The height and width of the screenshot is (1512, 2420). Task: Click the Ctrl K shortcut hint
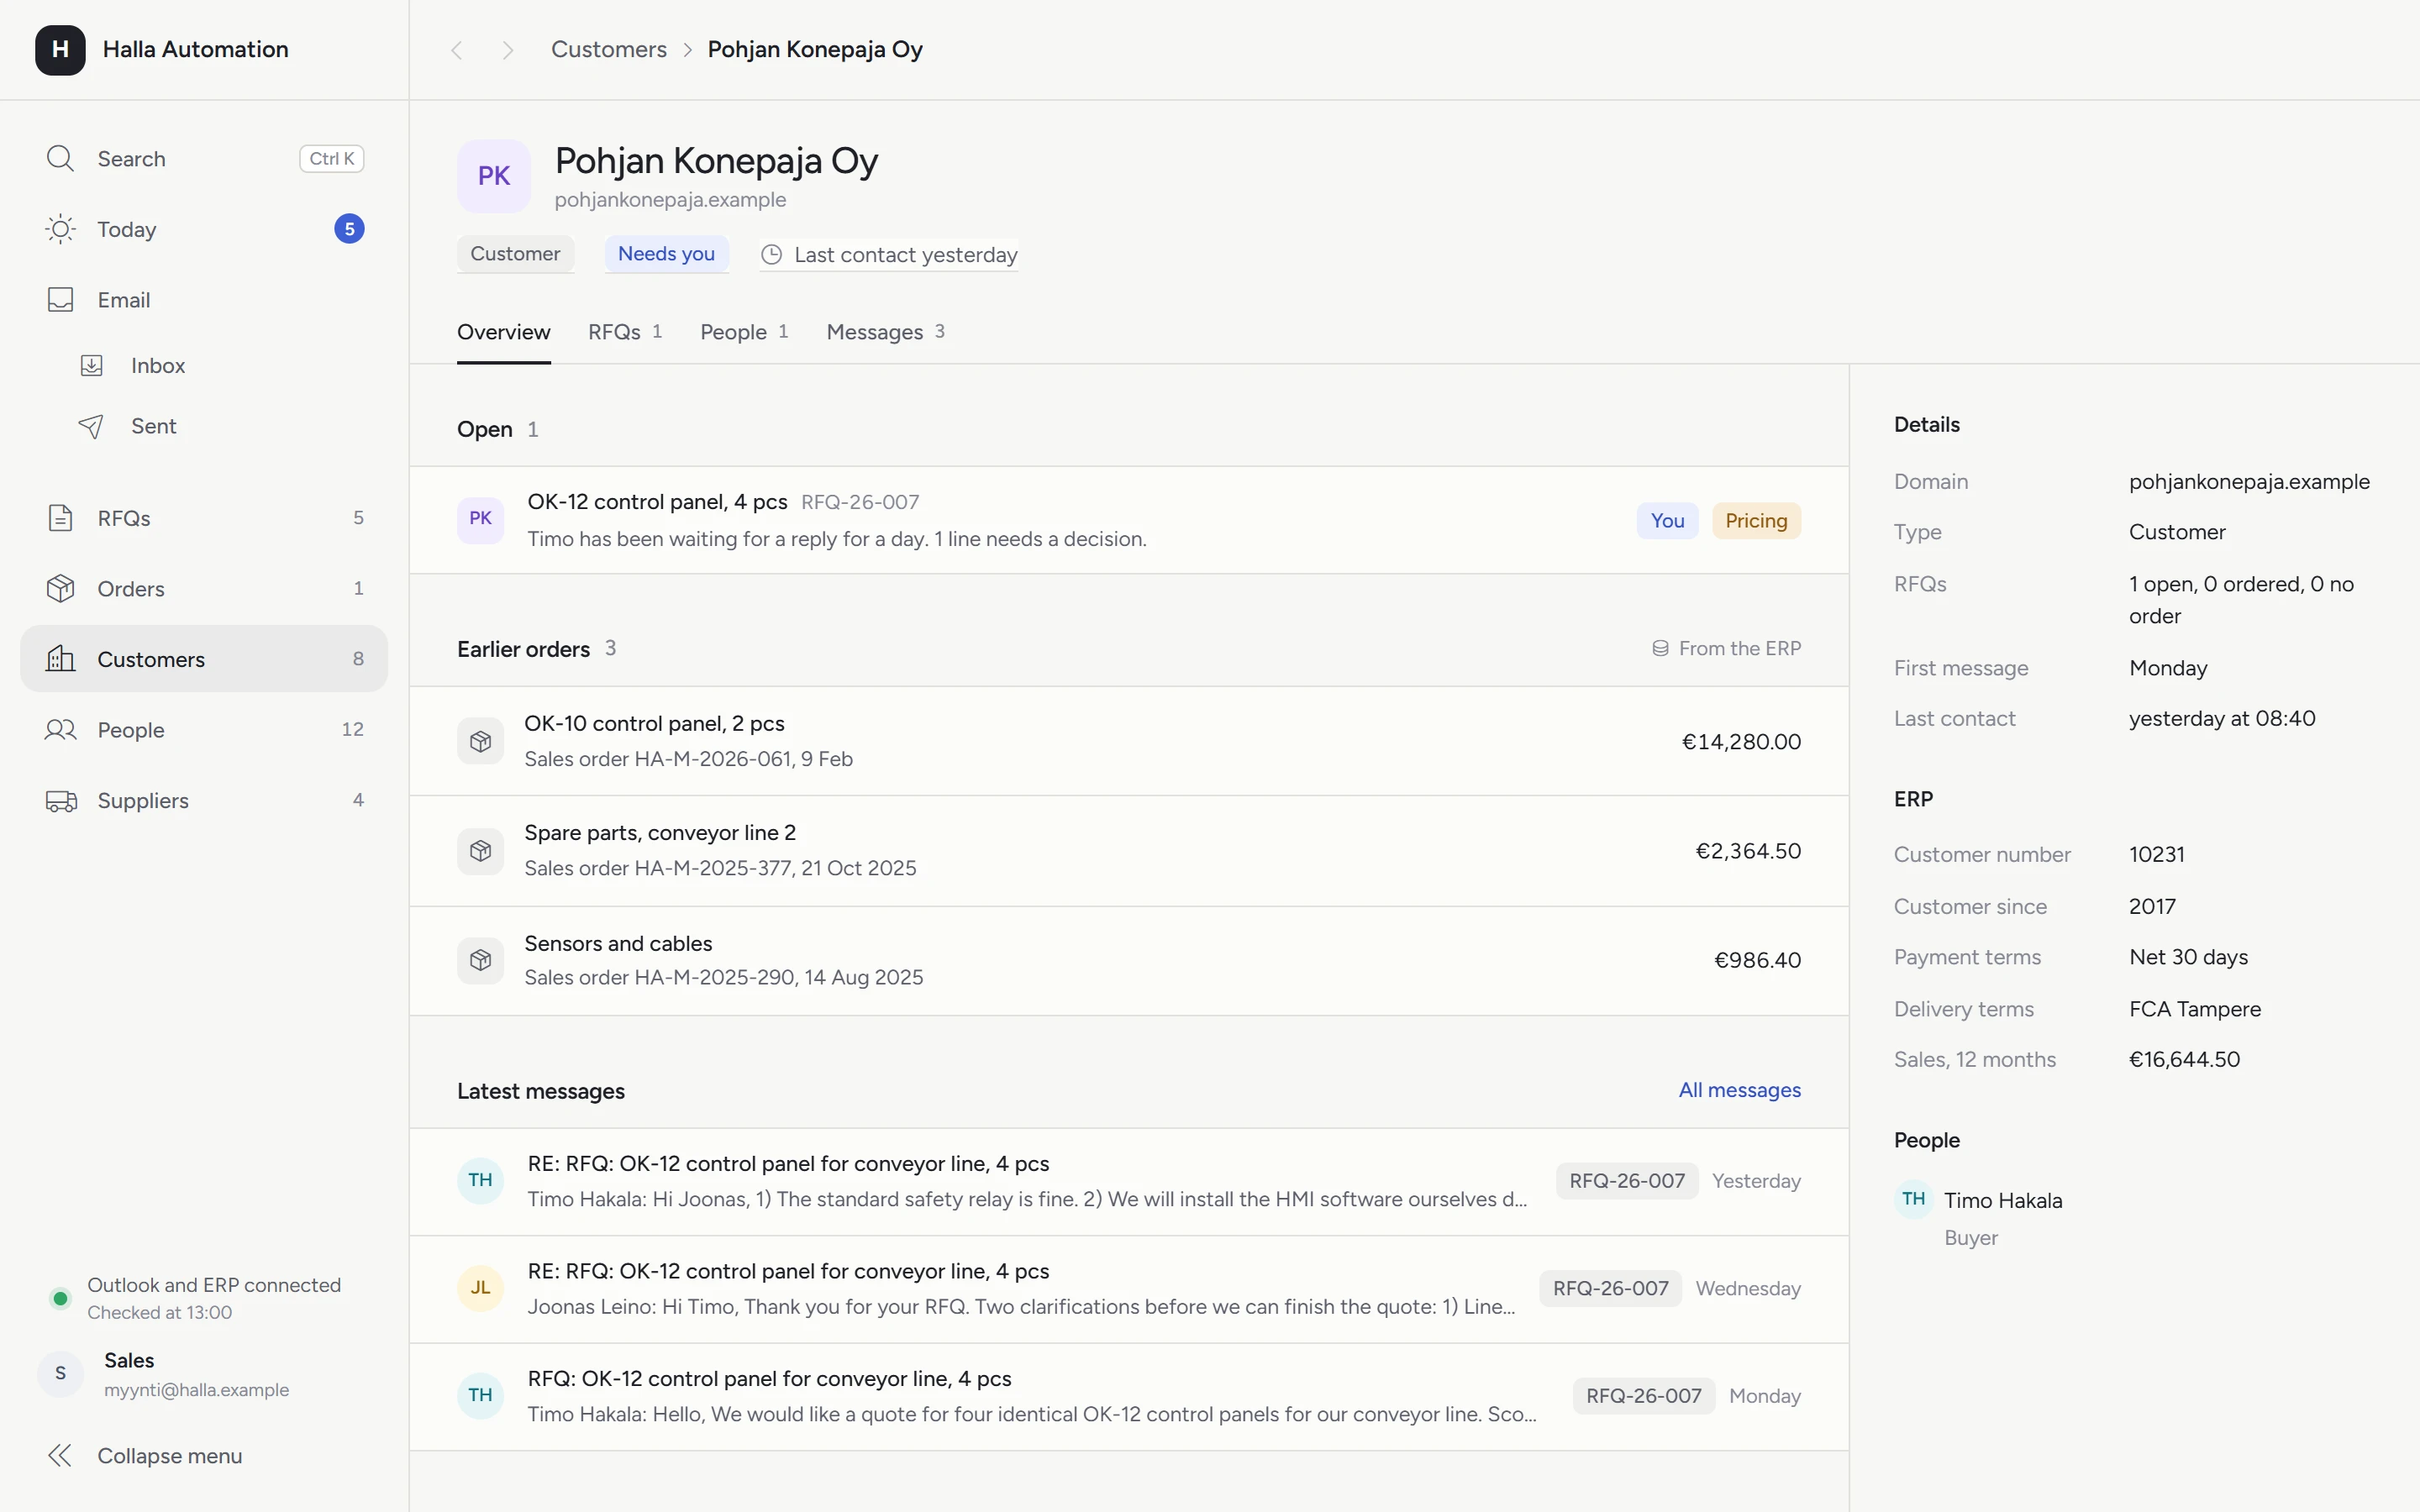[x=332, y=158]
